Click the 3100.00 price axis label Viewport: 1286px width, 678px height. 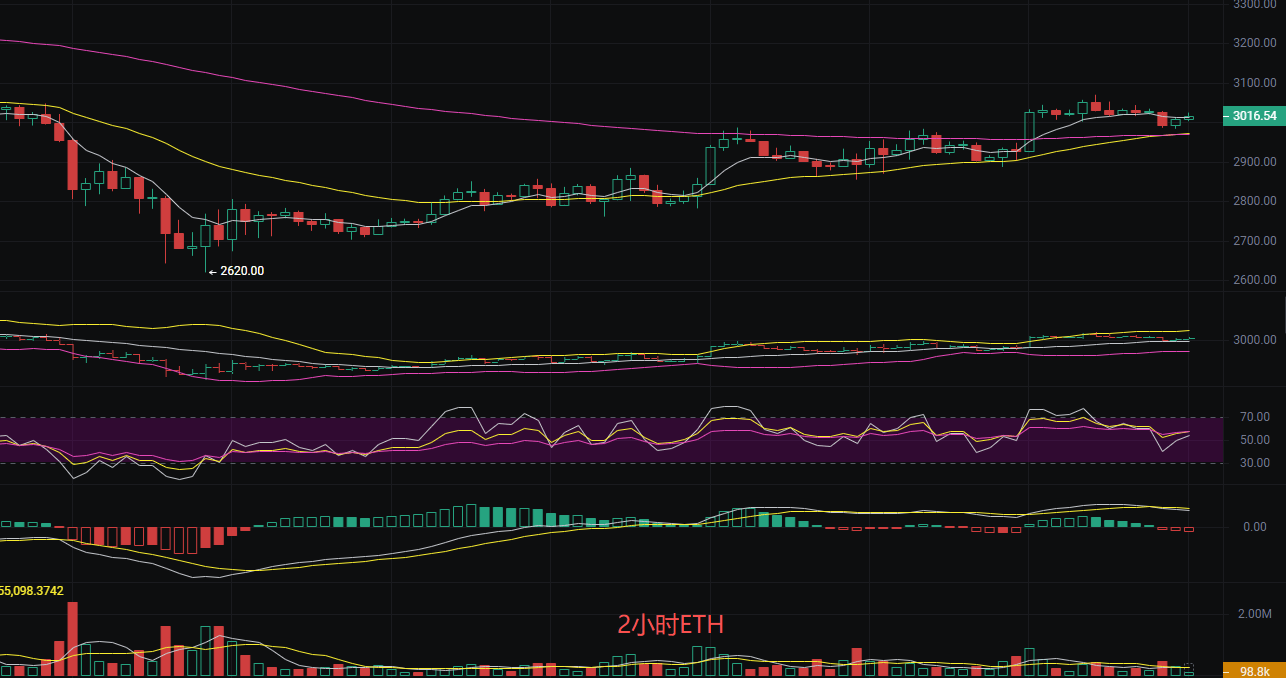coord(1255,83)
